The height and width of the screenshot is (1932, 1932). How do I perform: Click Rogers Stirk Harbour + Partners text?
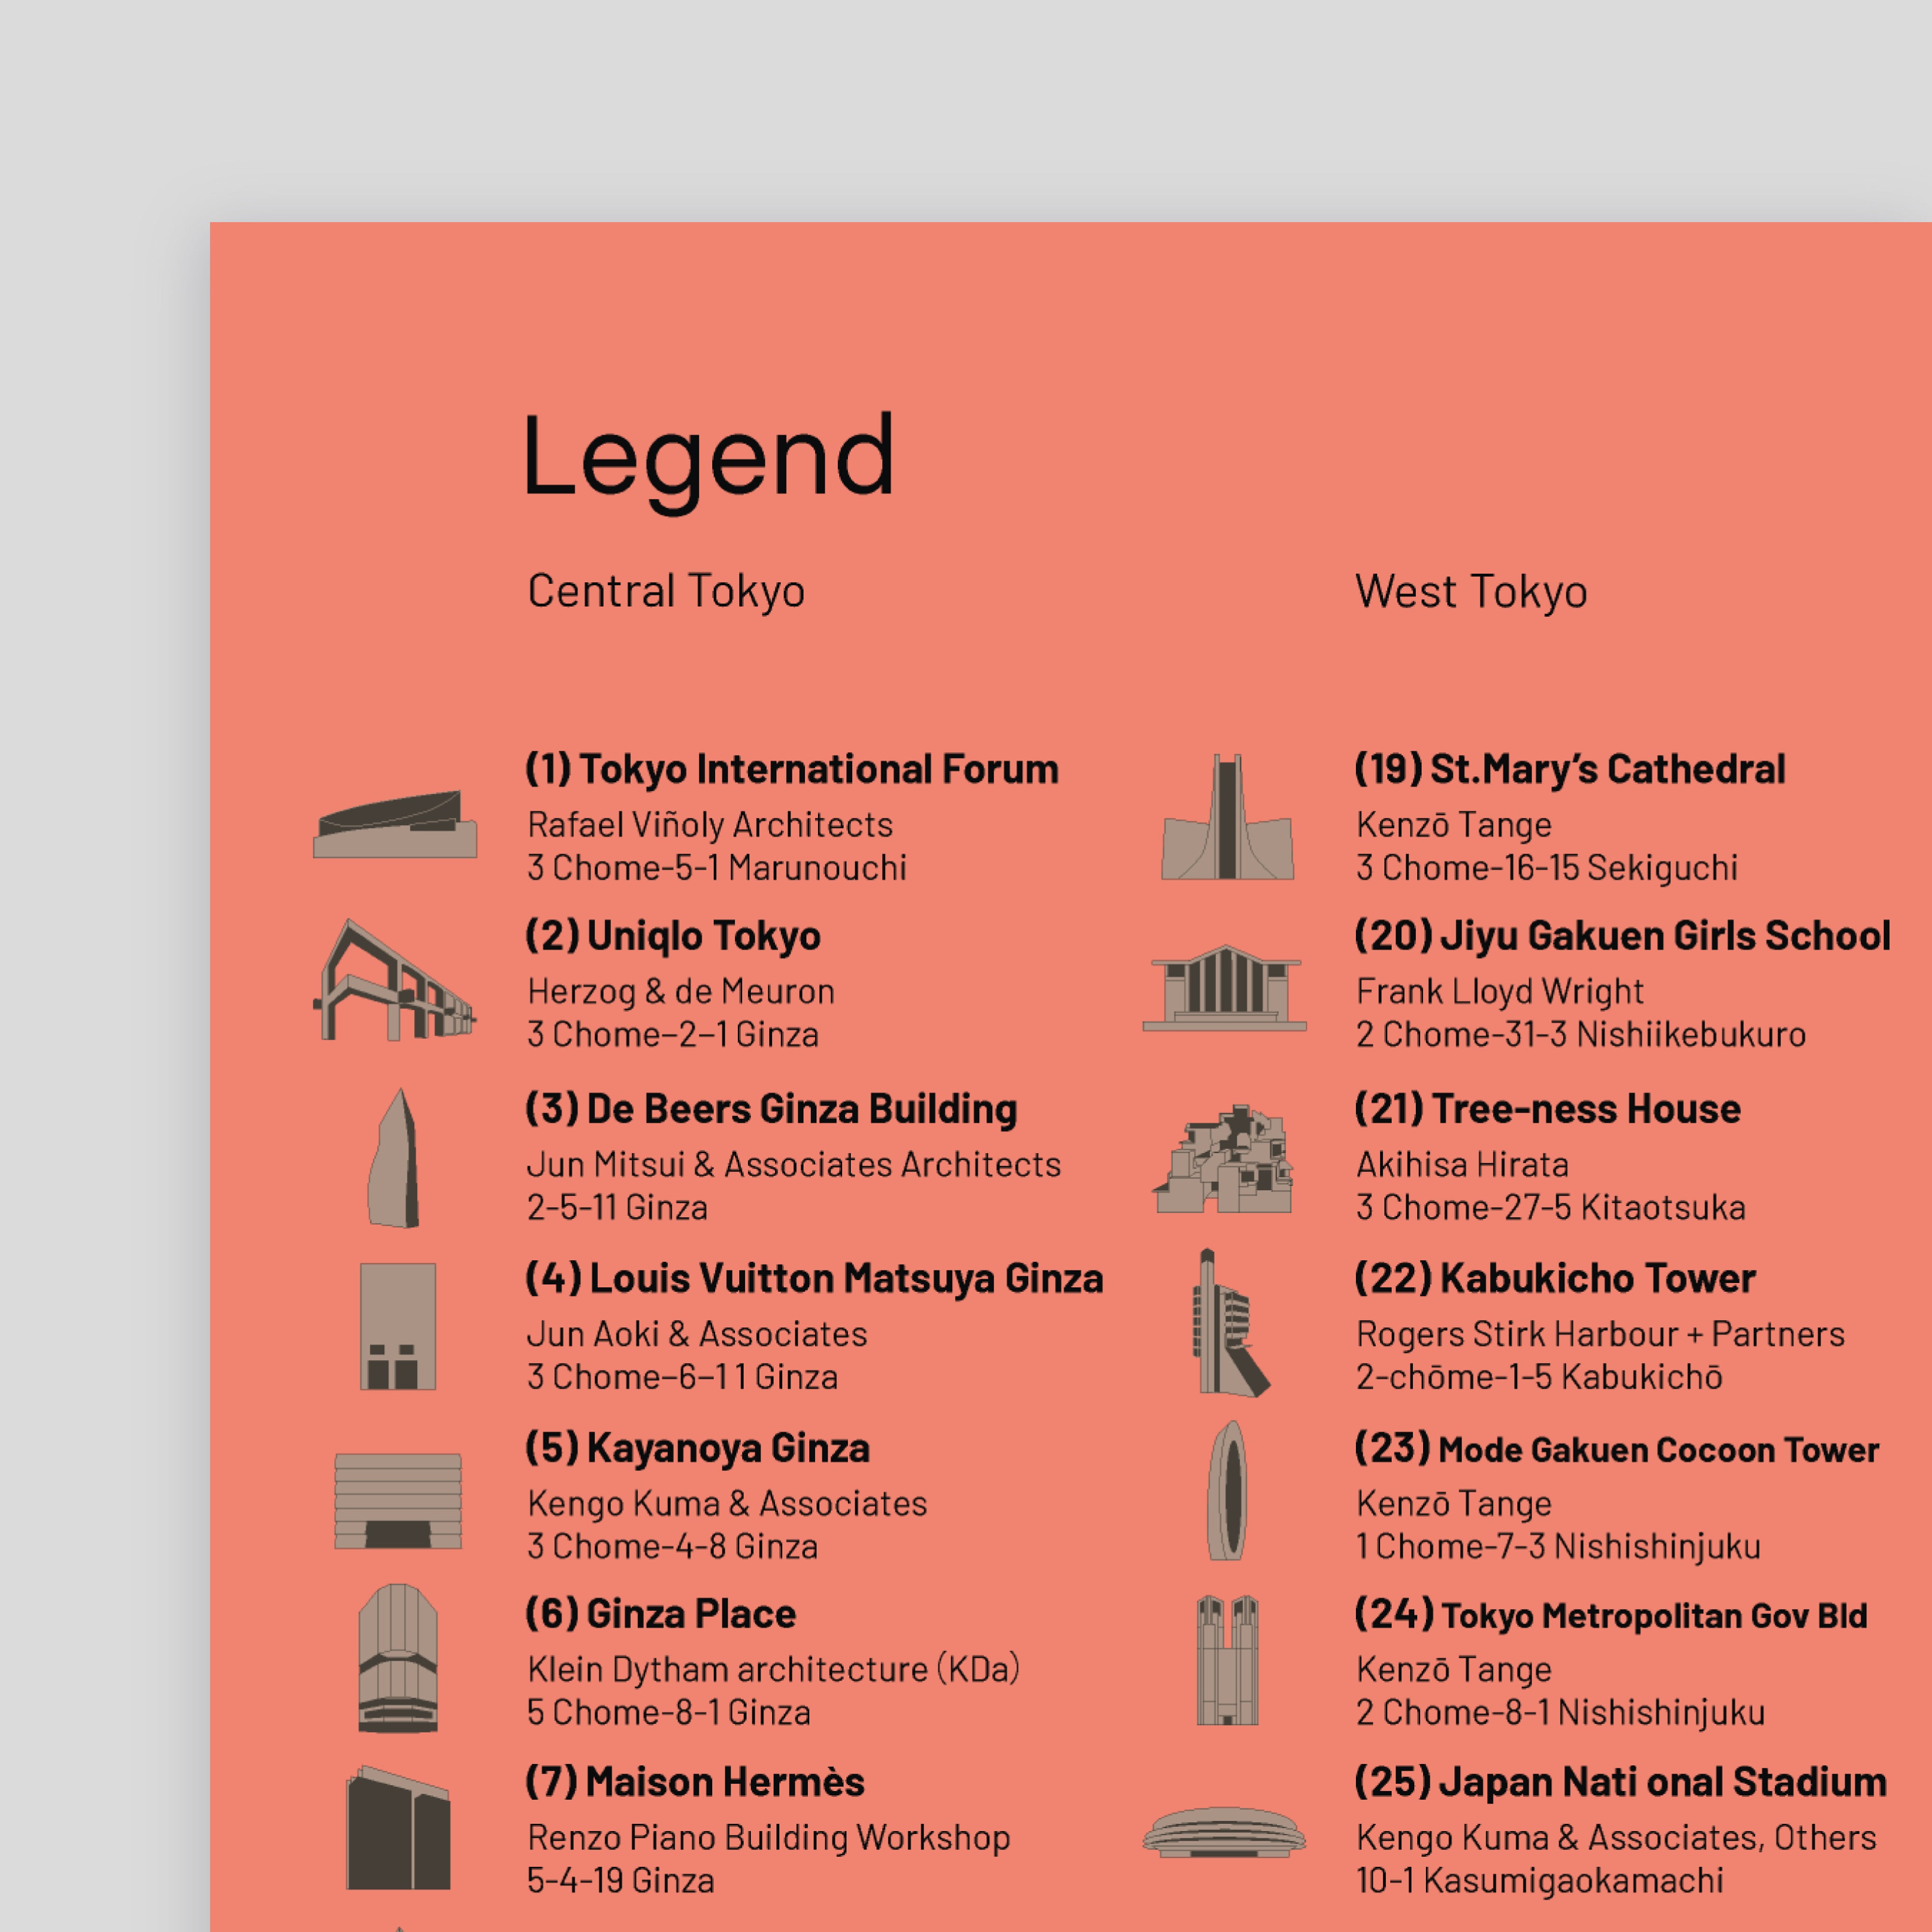coord(1600,1334)
